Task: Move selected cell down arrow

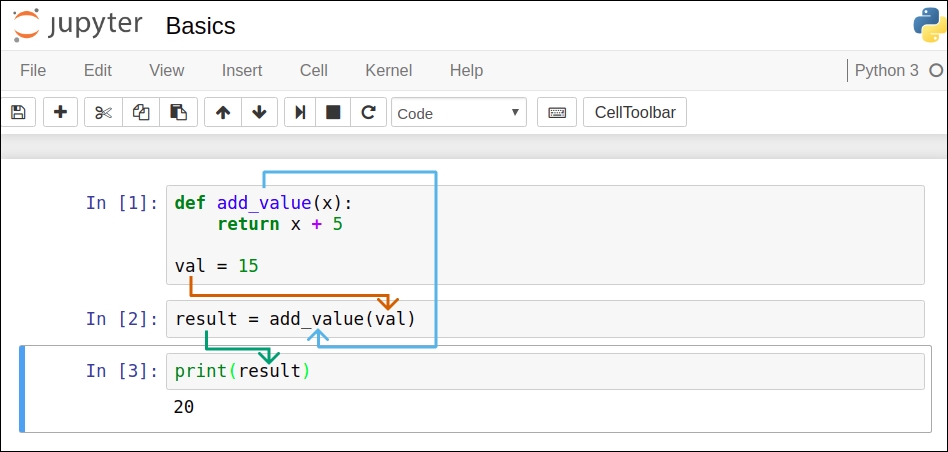Action: (259, 113)
